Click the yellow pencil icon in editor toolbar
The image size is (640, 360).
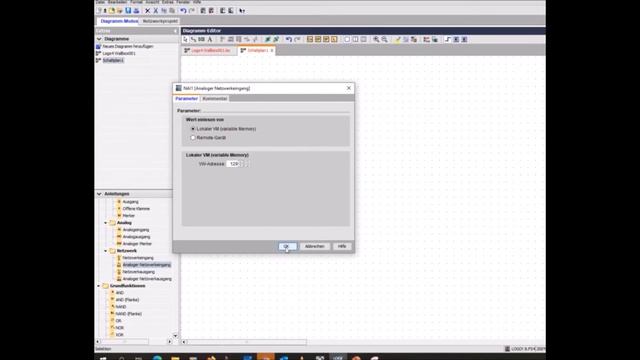[398, 40]
